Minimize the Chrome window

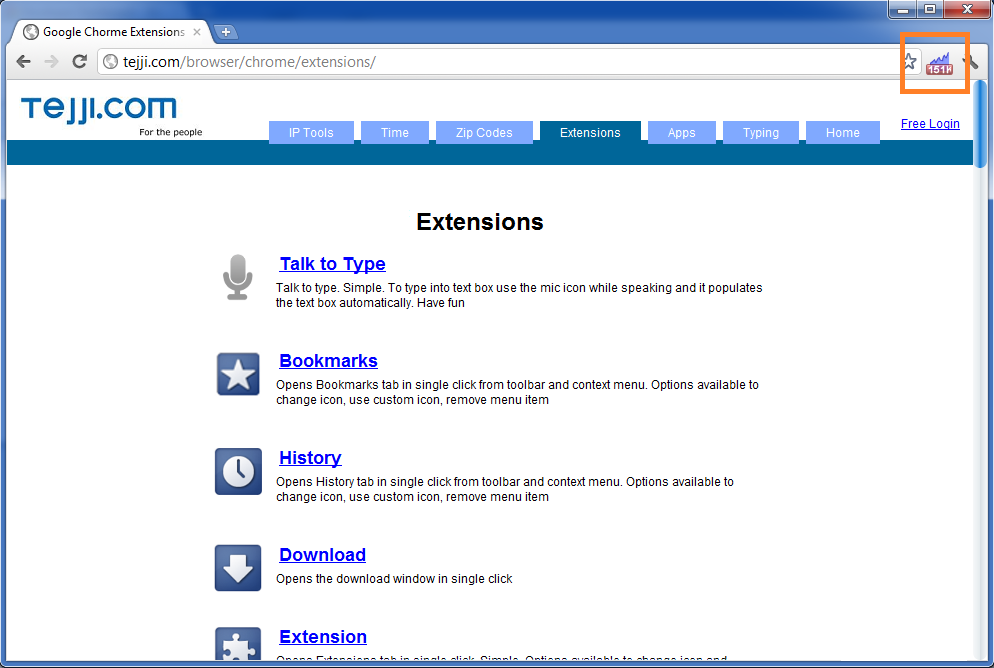tap(902, 9)
